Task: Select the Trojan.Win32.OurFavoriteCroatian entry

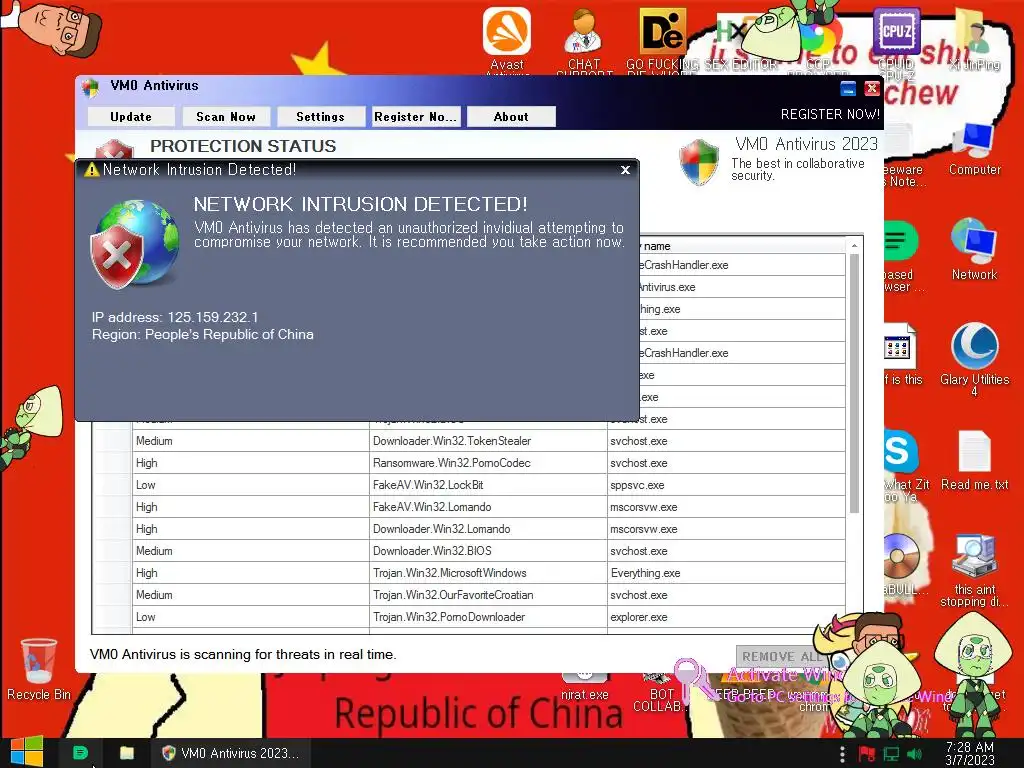Action: 488,595
